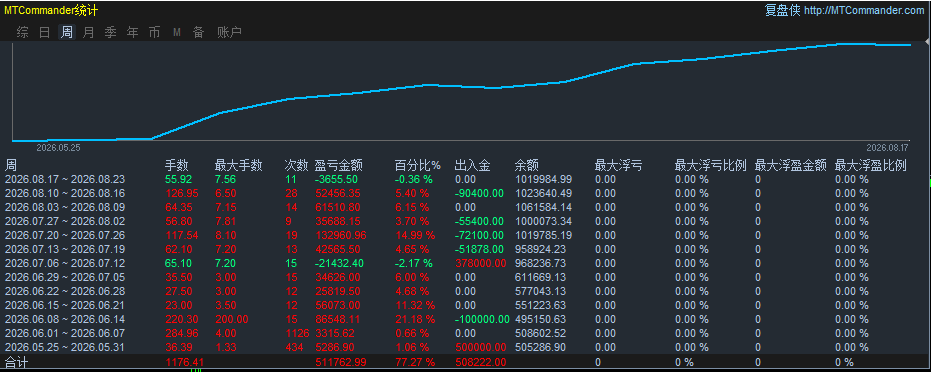Click the deposit value 378000.00
The width and height of the screenshot is (931, 372).
point(481,263)
